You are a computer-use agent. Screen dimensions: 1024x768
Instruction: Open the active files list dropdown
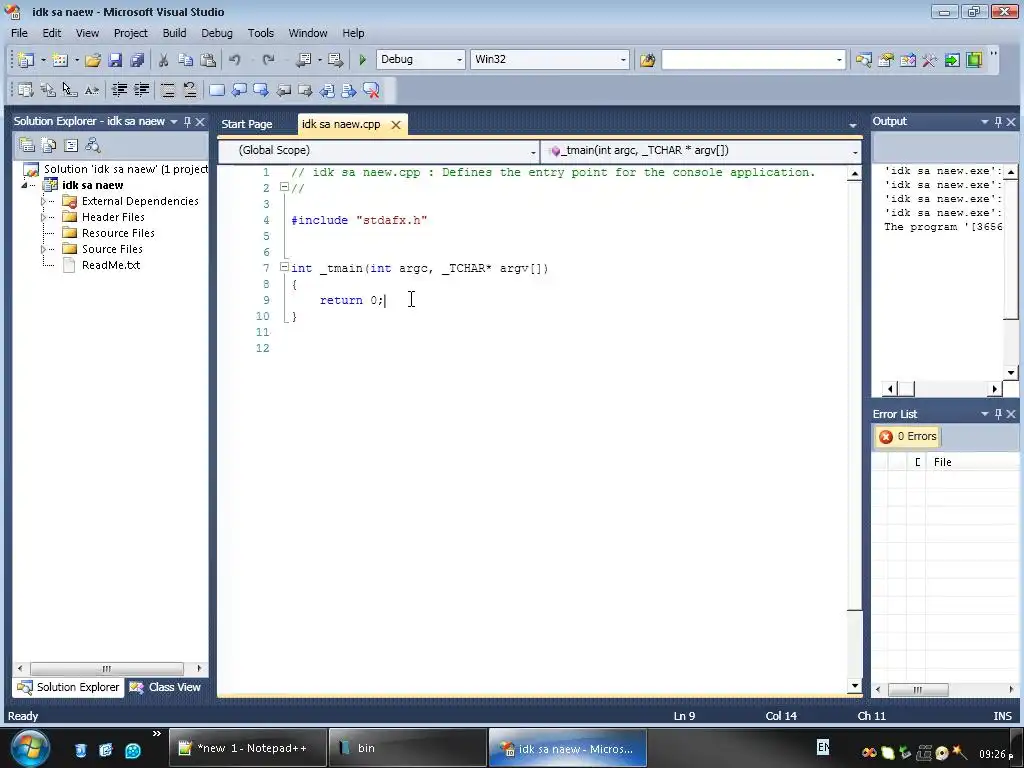(852, 124)
